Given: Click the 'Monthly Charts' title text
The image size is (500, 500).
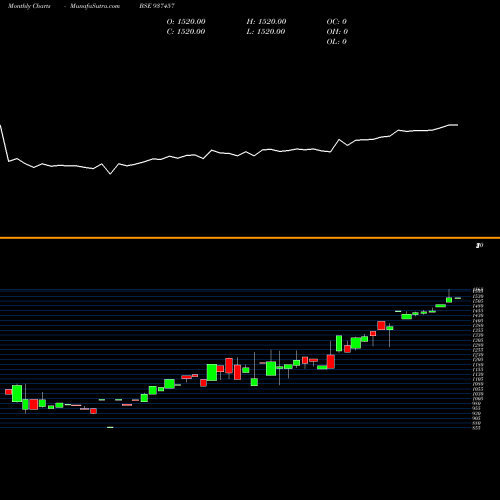Looking at the screenshot, I should click(x=29, y=6).
